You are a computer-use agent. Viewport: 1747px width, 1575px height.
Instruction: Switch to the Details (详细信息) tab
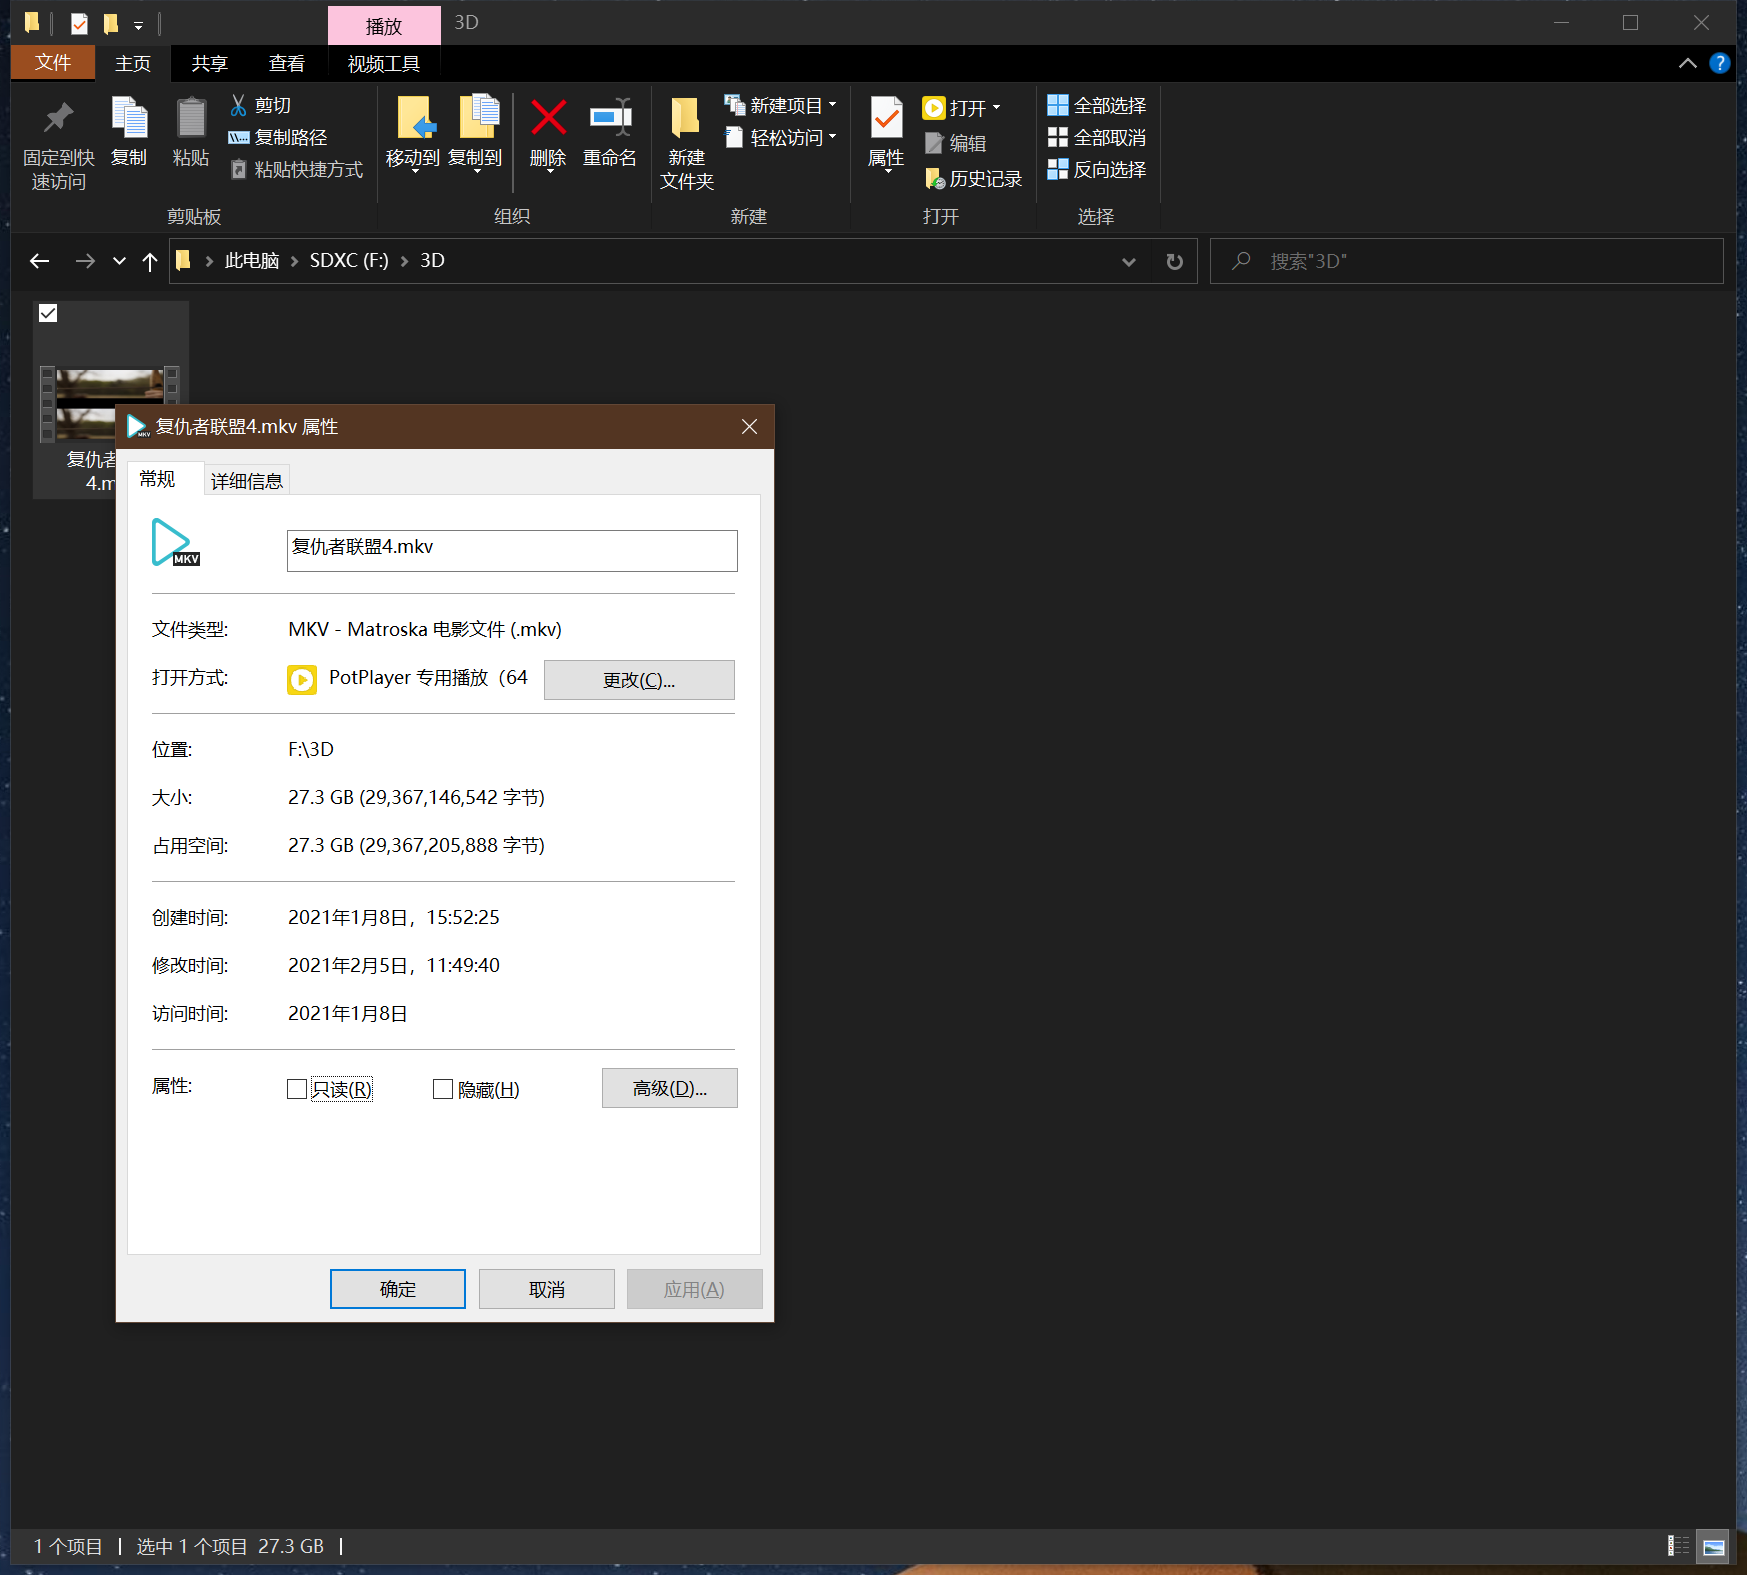coord(247,481)
